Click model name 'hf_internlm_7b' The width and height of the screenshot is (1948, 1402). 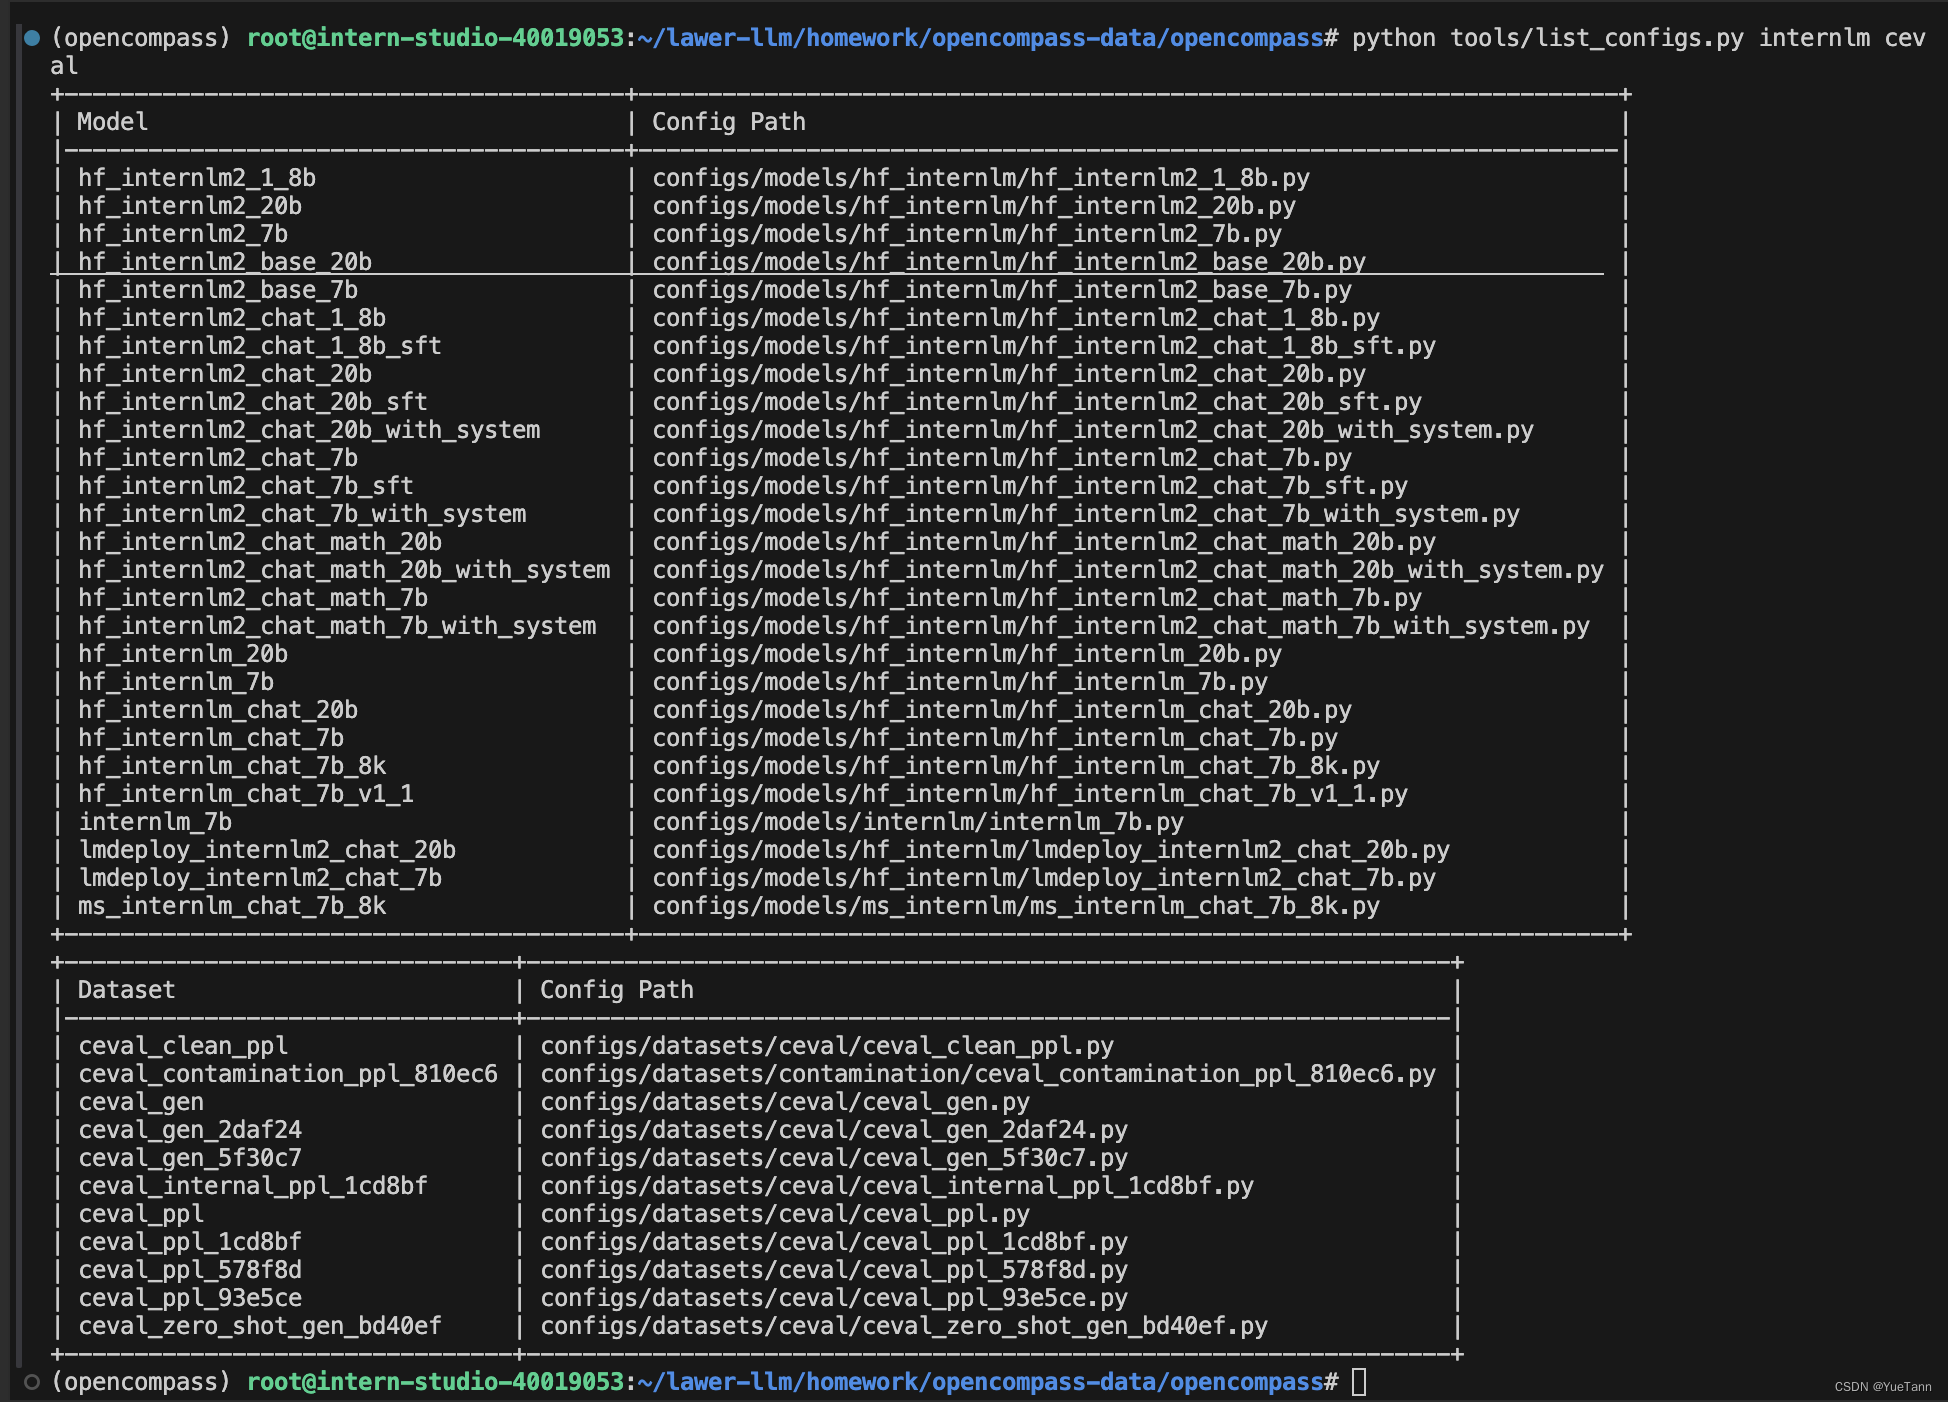(x=176, y=682)
